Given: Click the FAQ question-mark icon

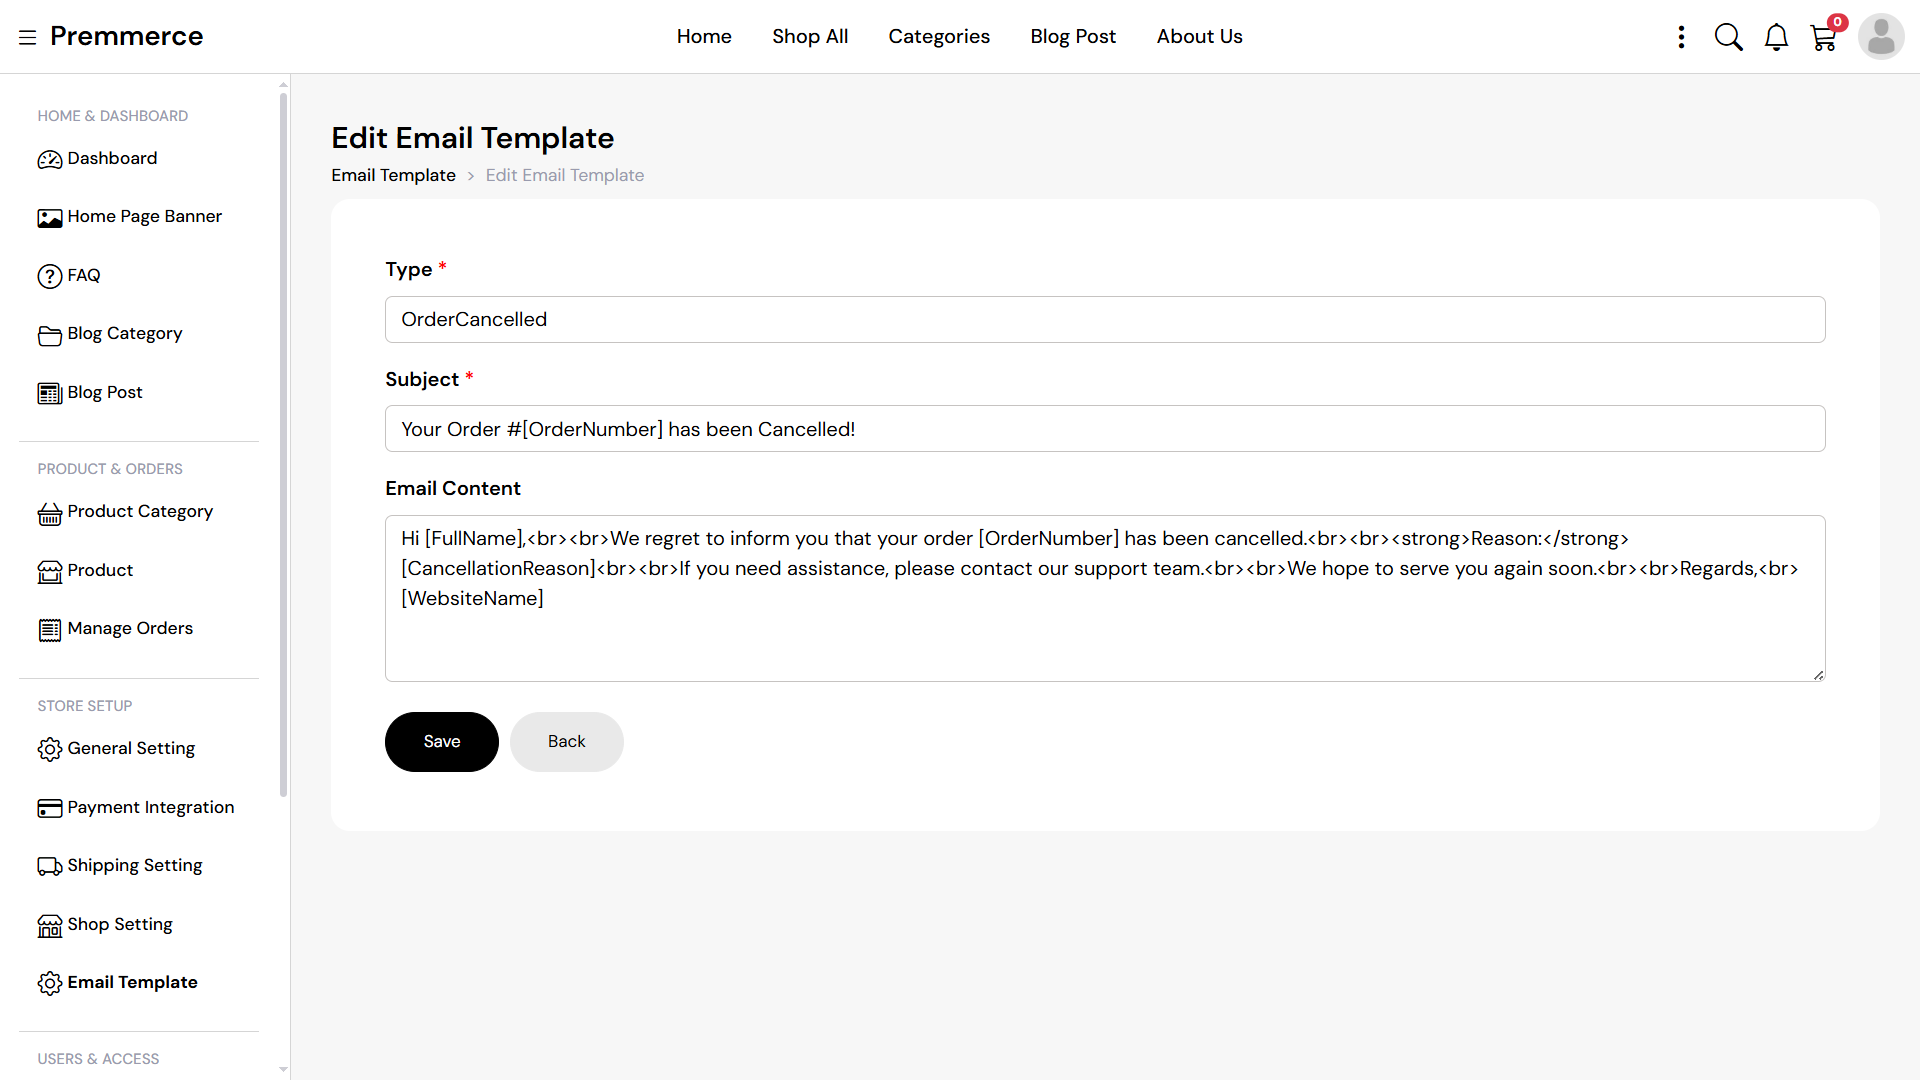Looking at the screenshot, I should click(x=49, y=276).
